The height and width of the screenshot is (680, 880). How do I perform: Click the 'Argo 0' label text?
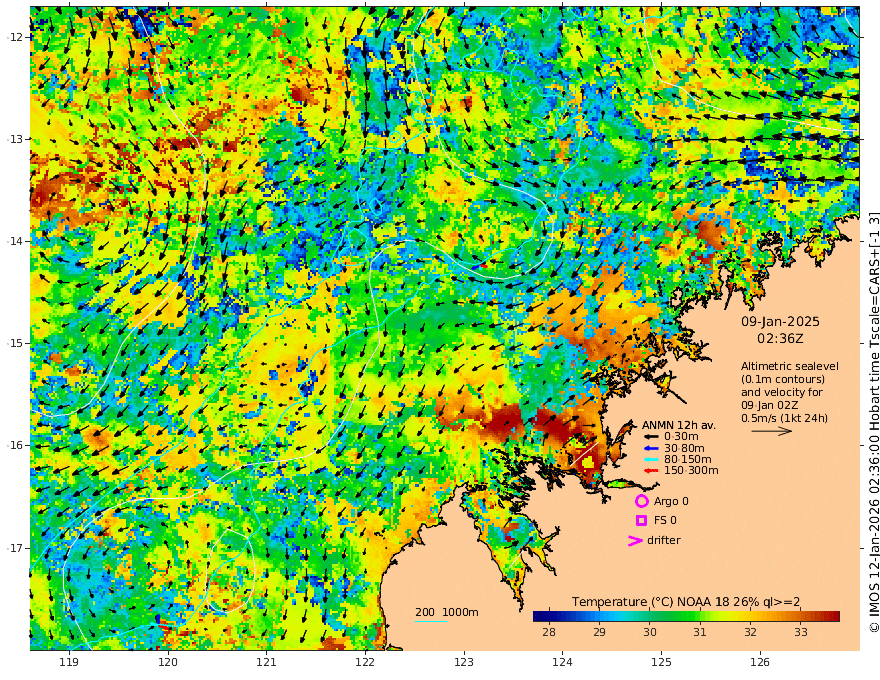coord(671,502)
